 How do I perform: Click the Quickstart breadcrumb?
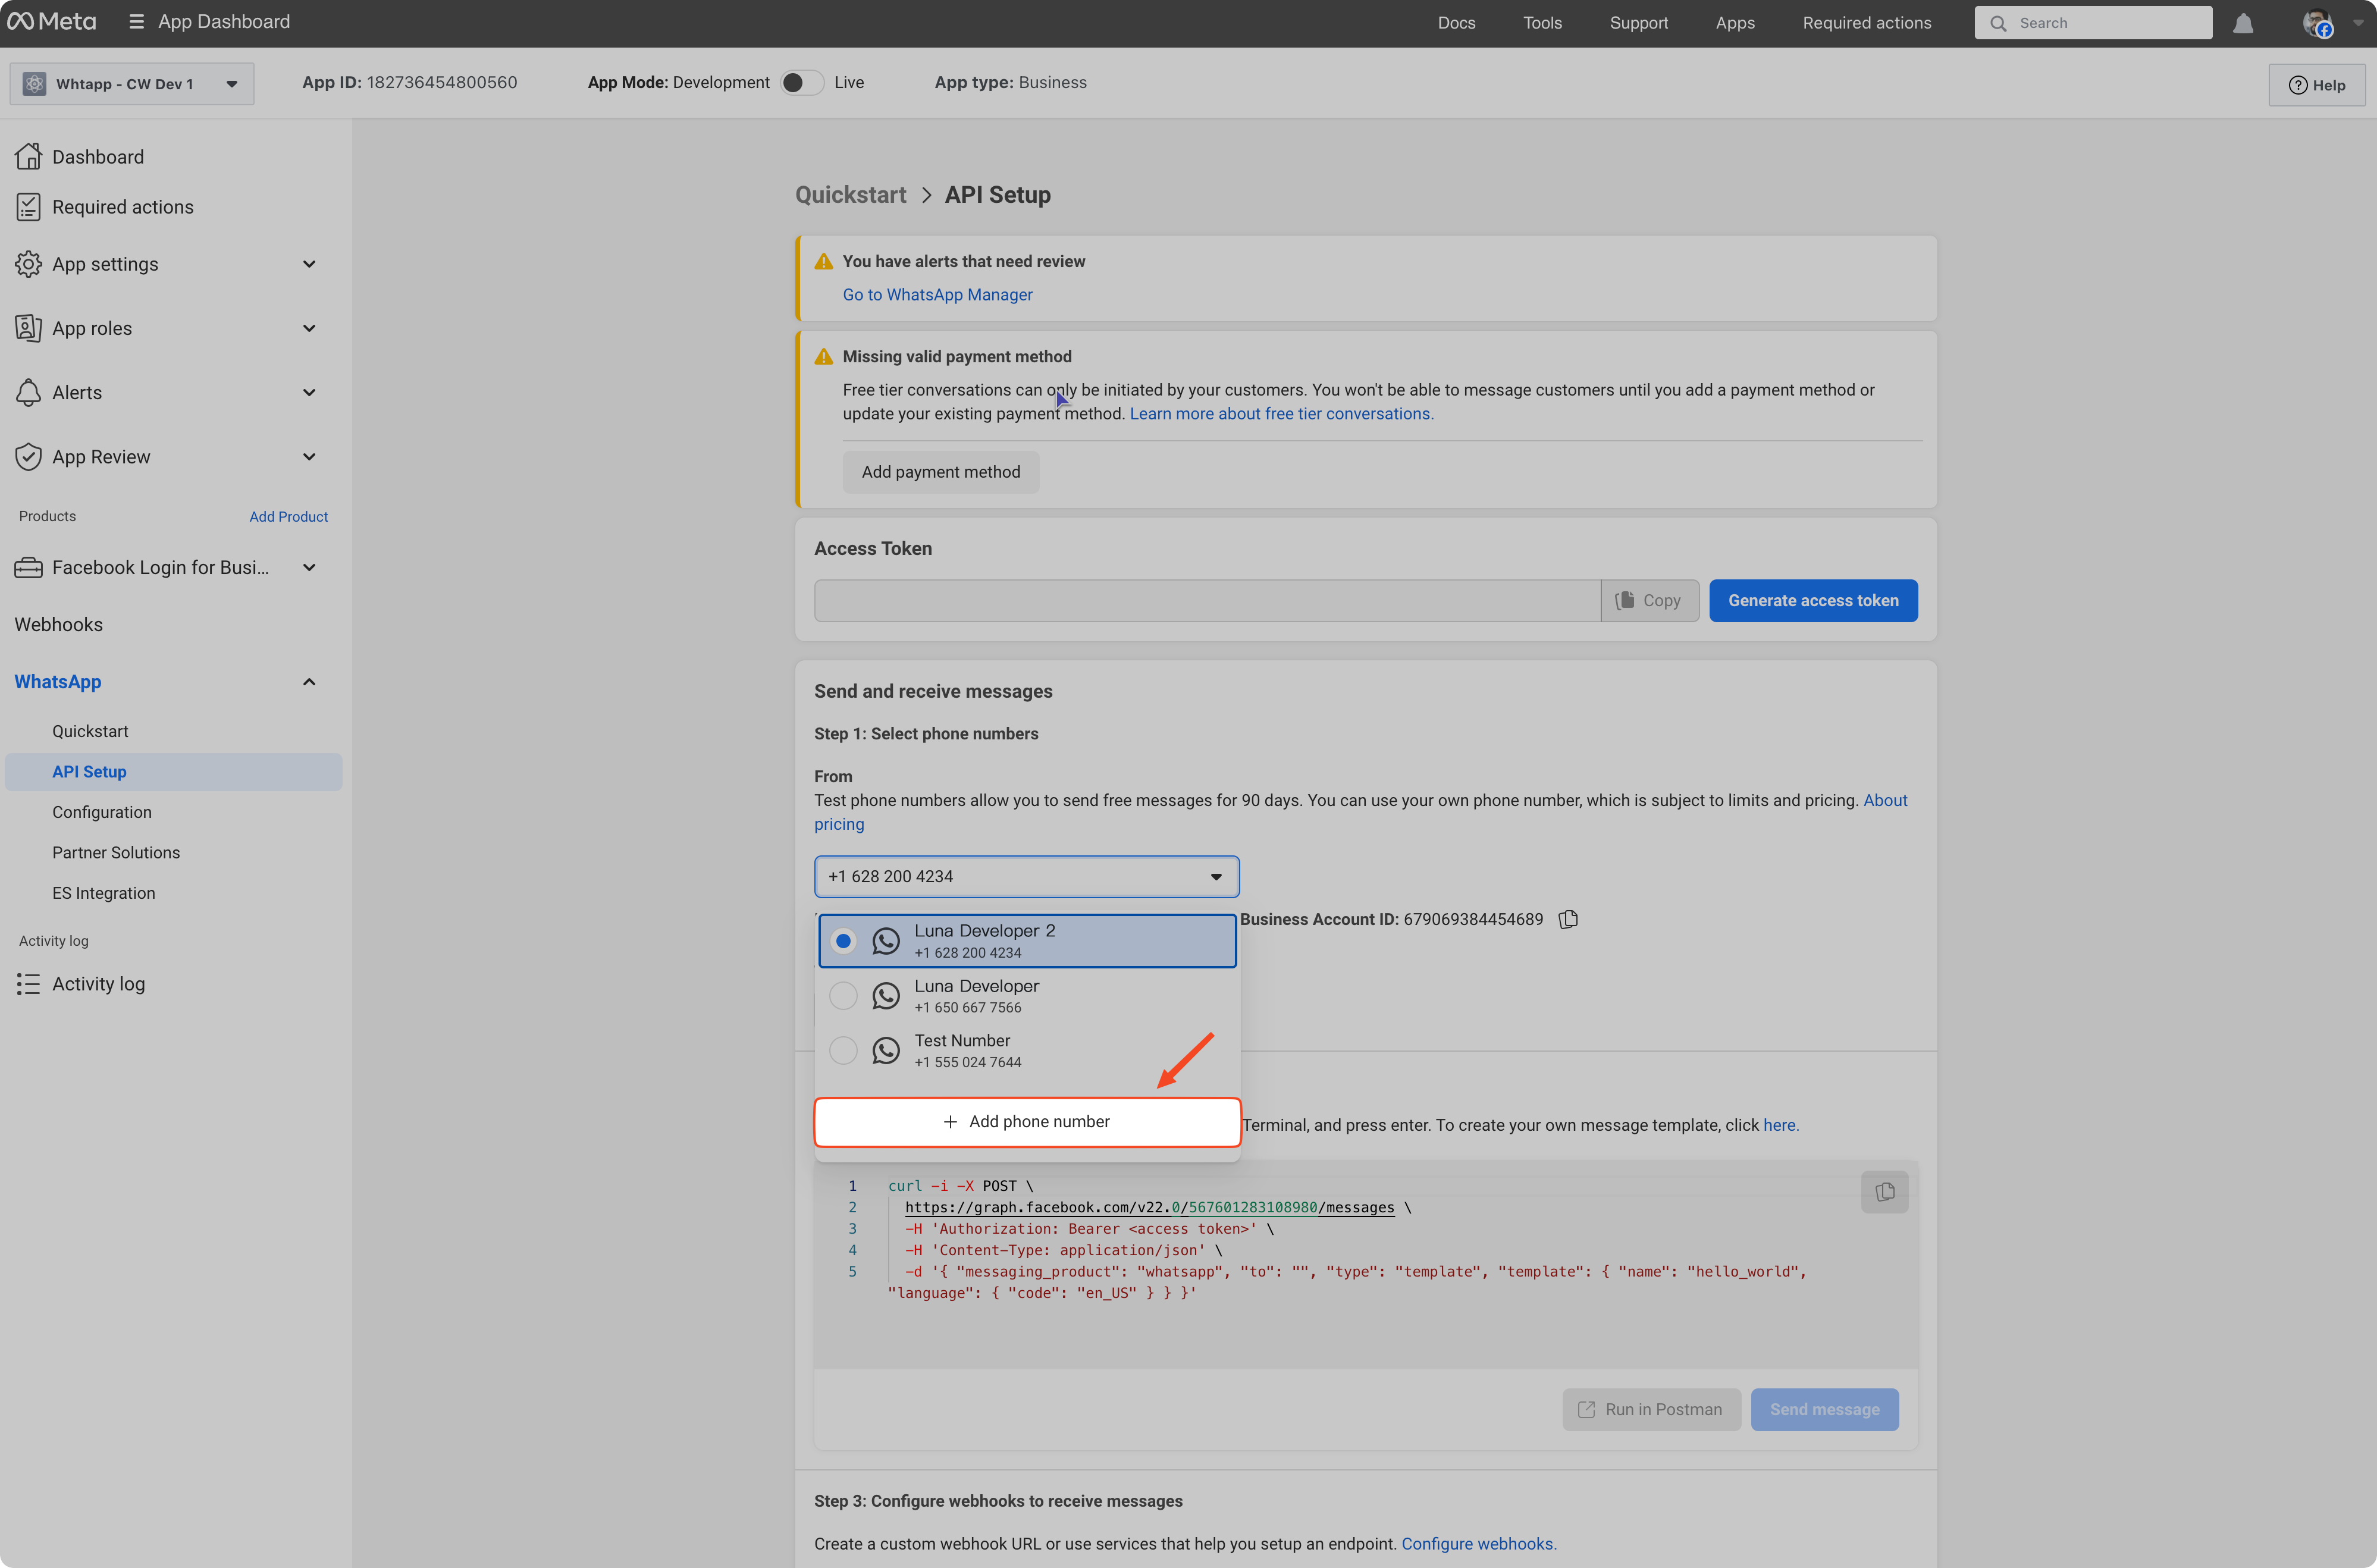tap(850, 194)
